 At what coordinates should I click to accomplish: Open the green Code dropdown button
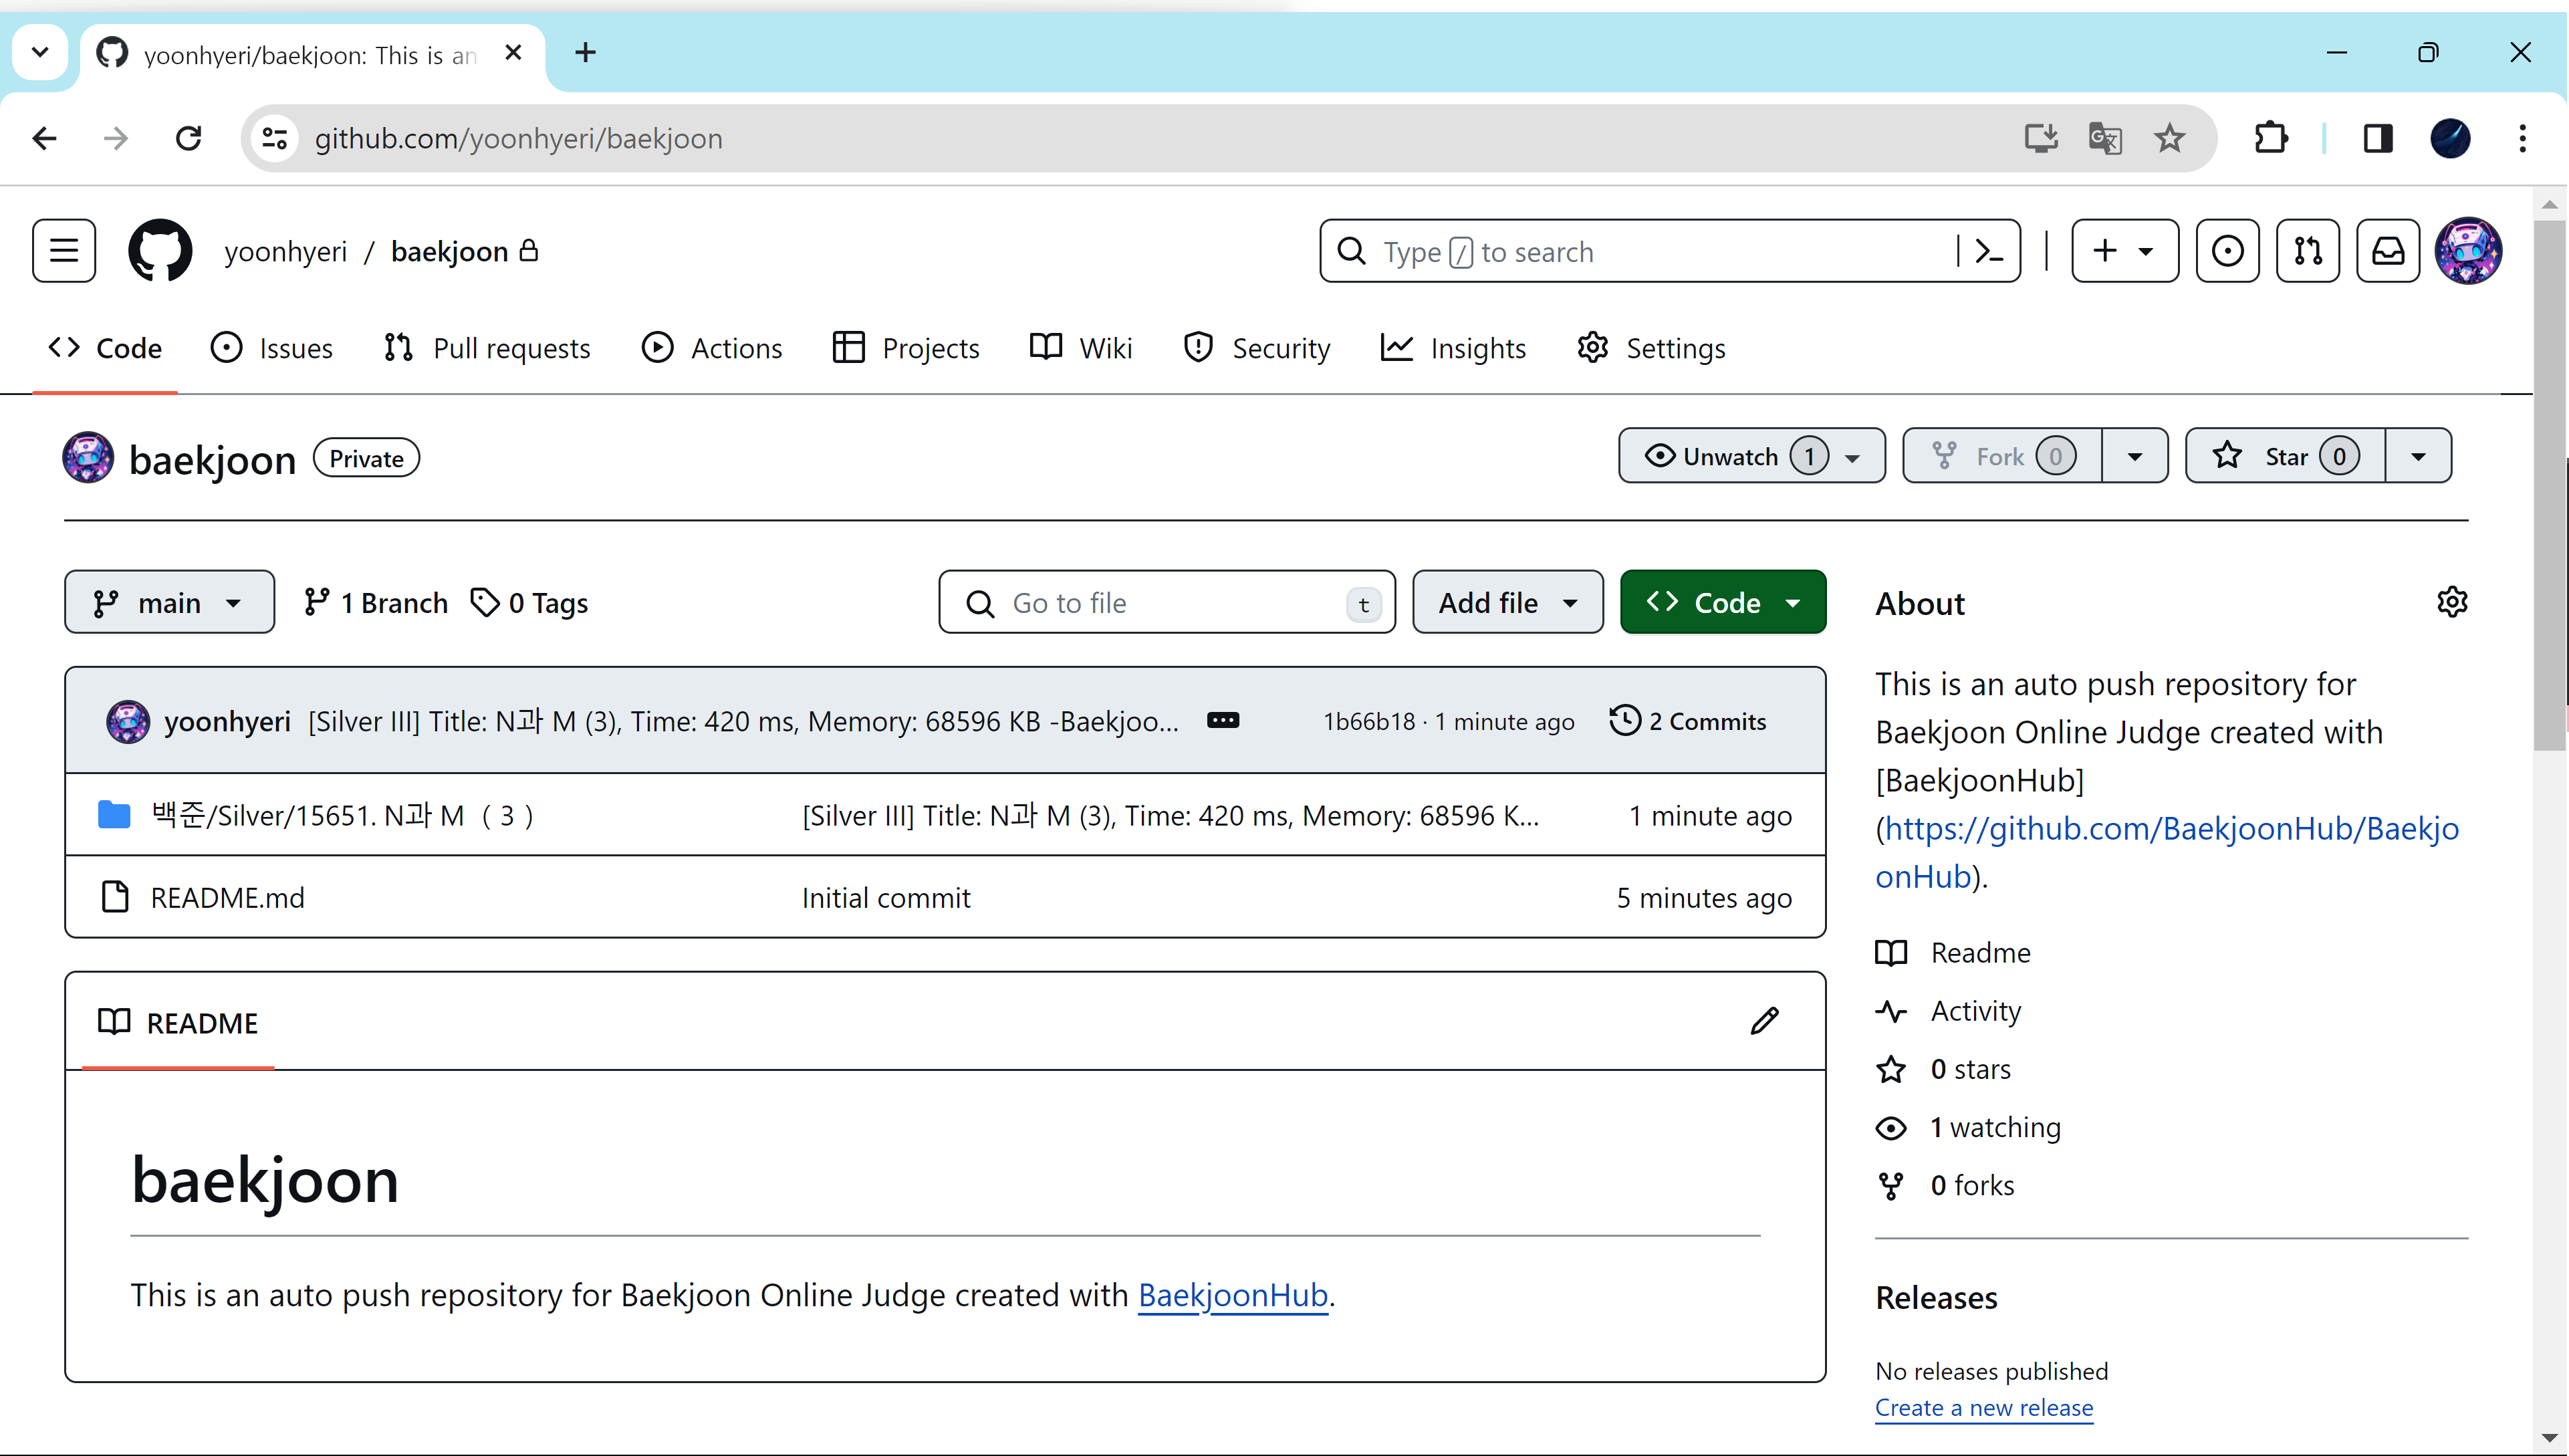coord(1722,603)
